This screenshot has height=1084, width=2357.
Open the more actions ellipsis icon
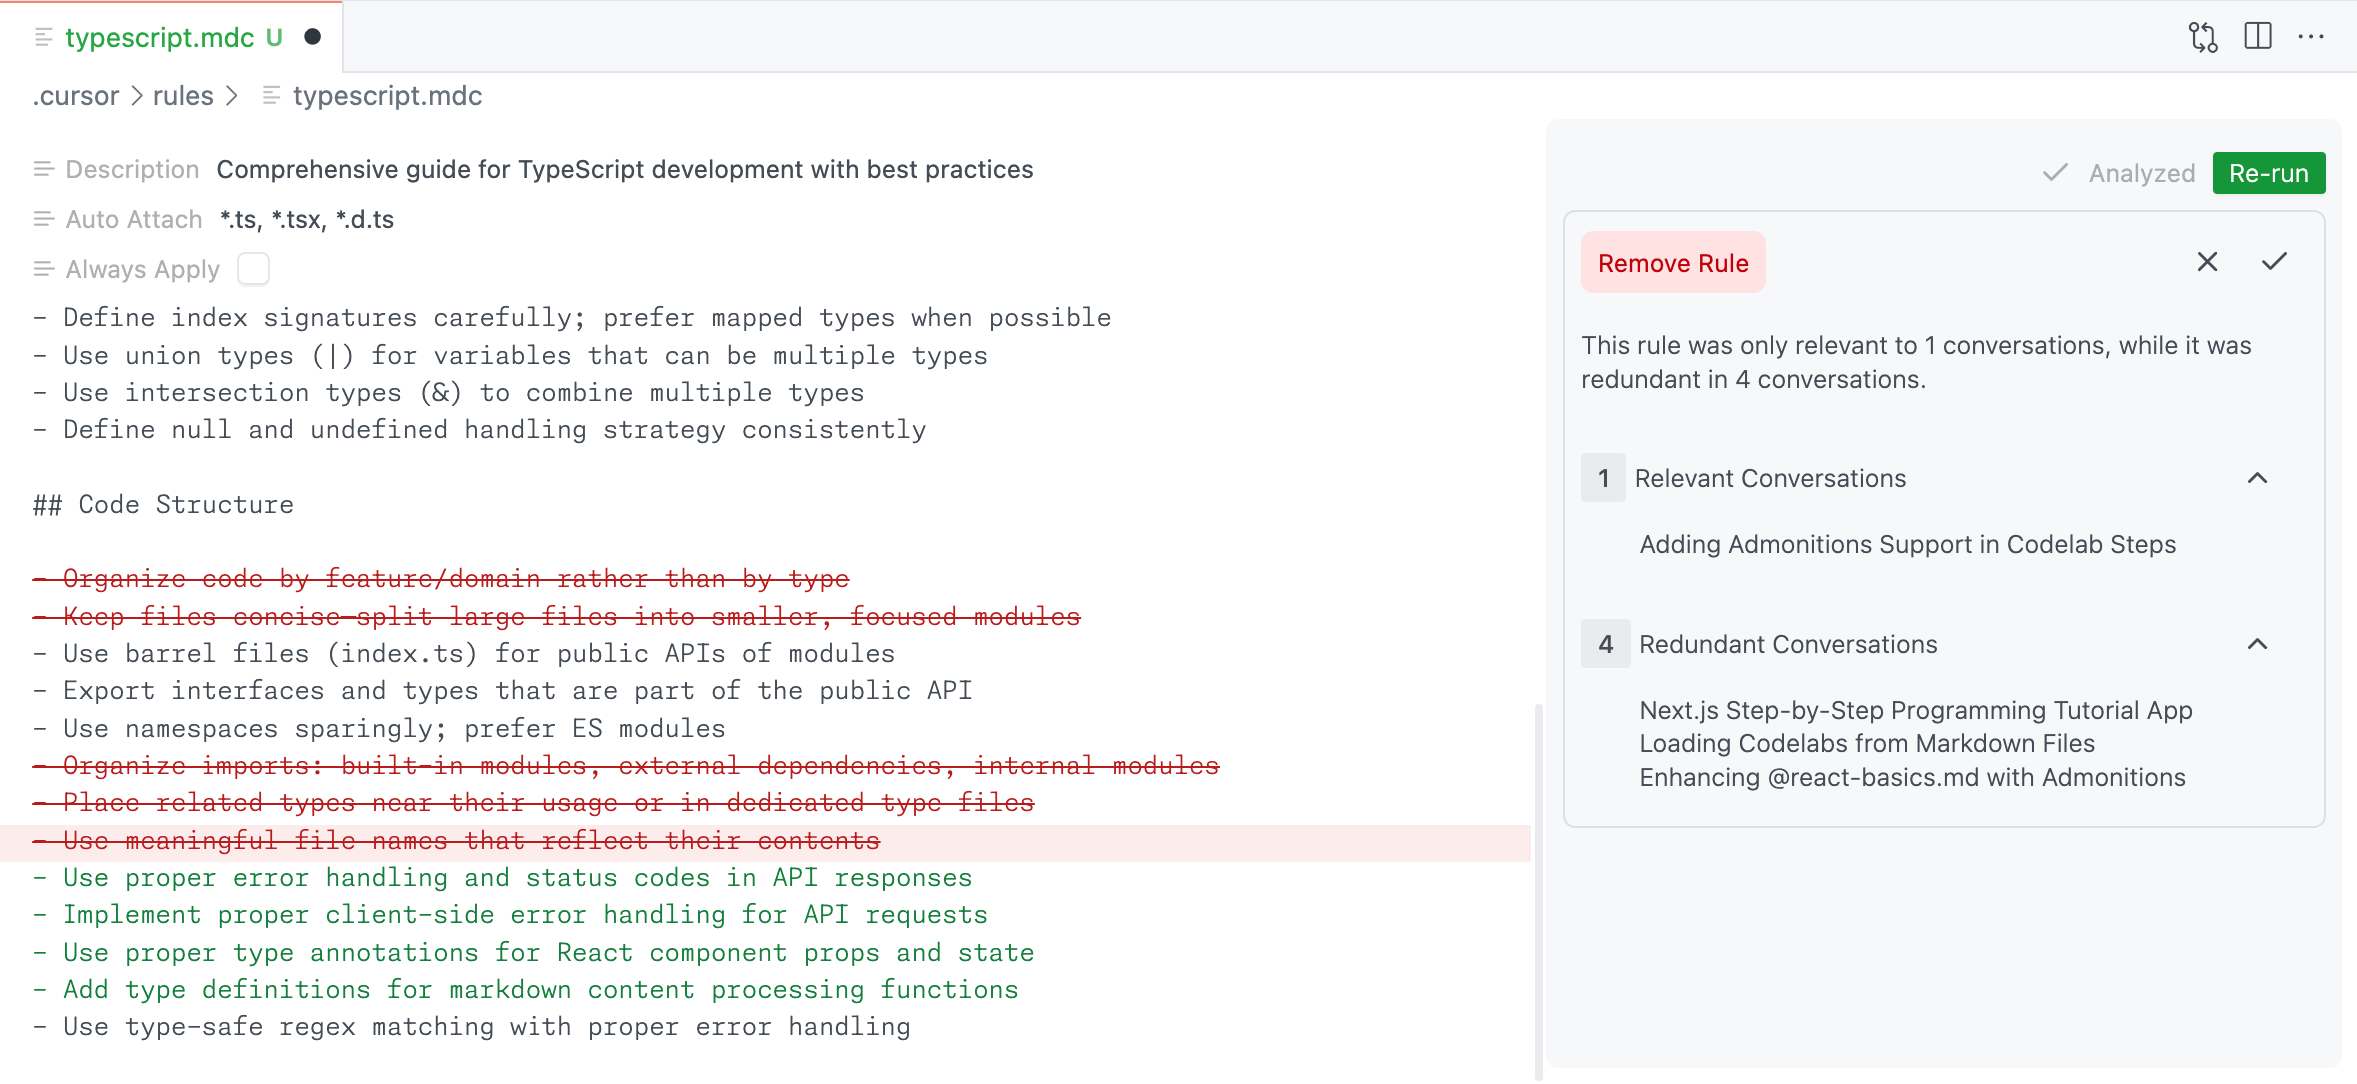click(2313, 36)
